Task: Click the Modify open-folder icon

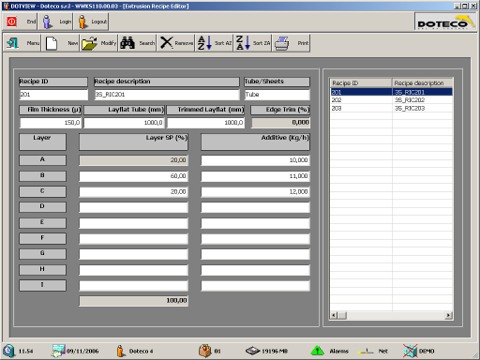Action: tap(89, 43)
